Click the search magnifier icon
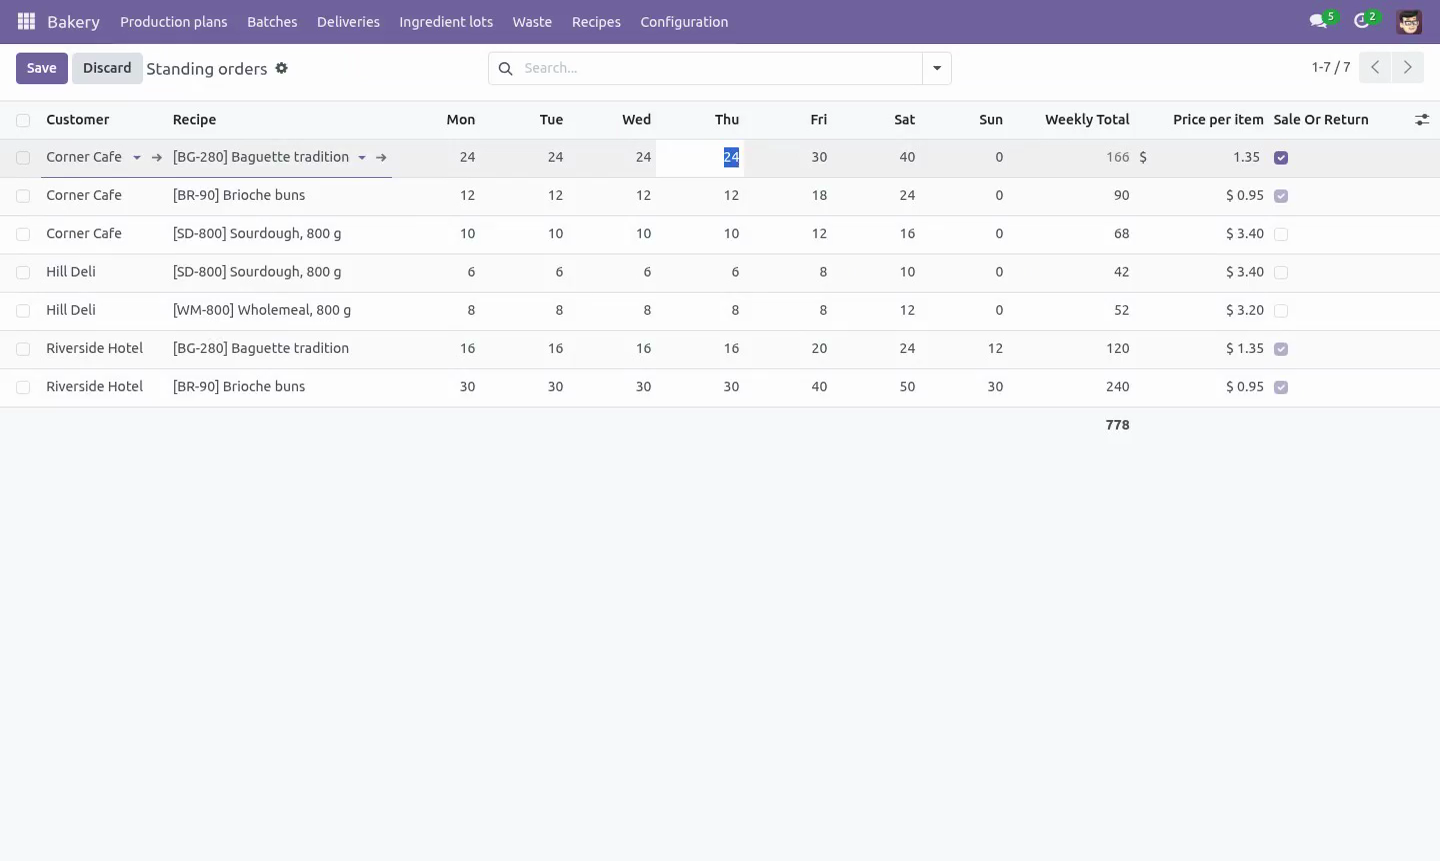Screen dimensions: 1440x861 (x=505, y=68)
